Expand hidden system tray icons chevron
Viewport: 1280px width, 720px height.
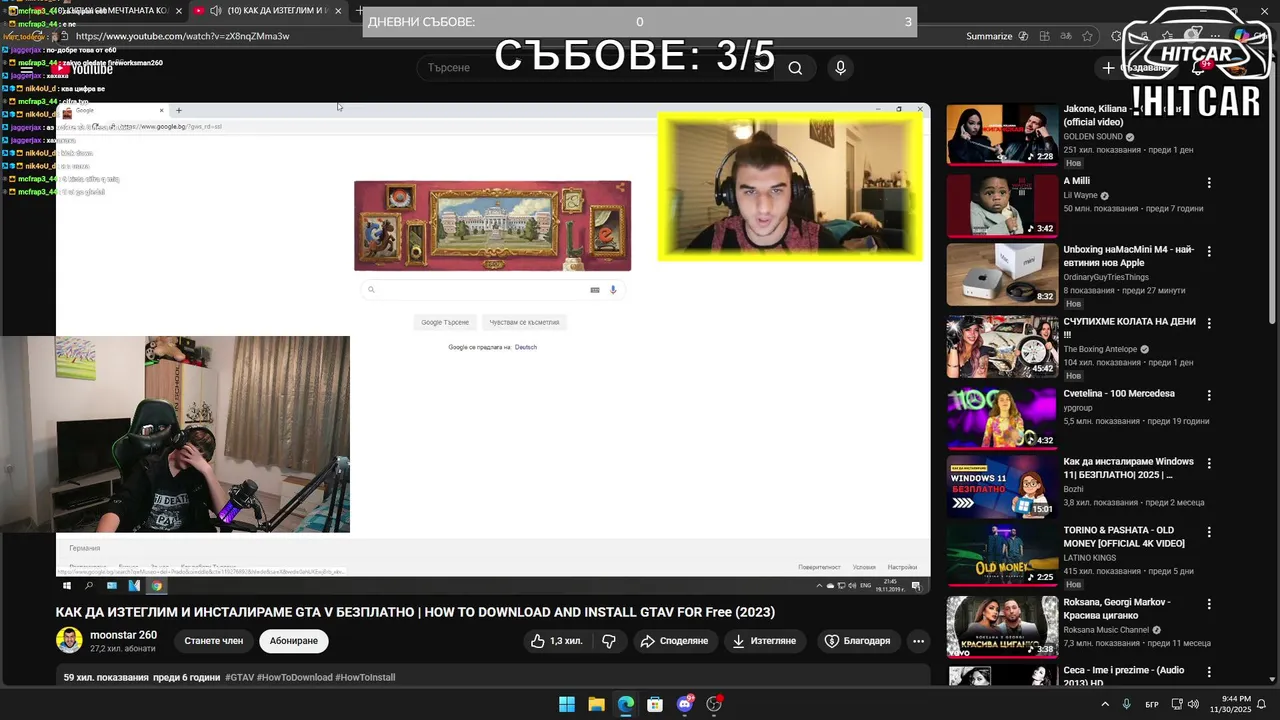(x=1105, y=704)
